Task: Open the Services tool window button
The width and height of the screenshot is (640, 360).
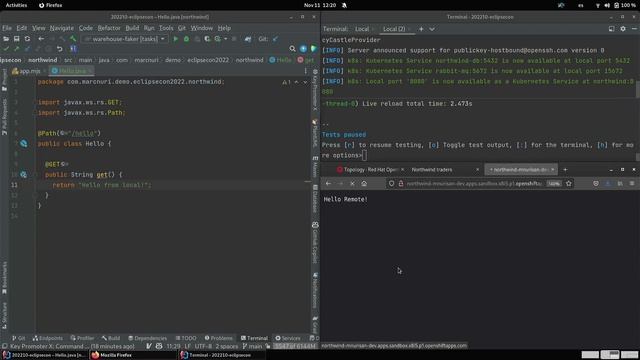Action: [288, 338]
